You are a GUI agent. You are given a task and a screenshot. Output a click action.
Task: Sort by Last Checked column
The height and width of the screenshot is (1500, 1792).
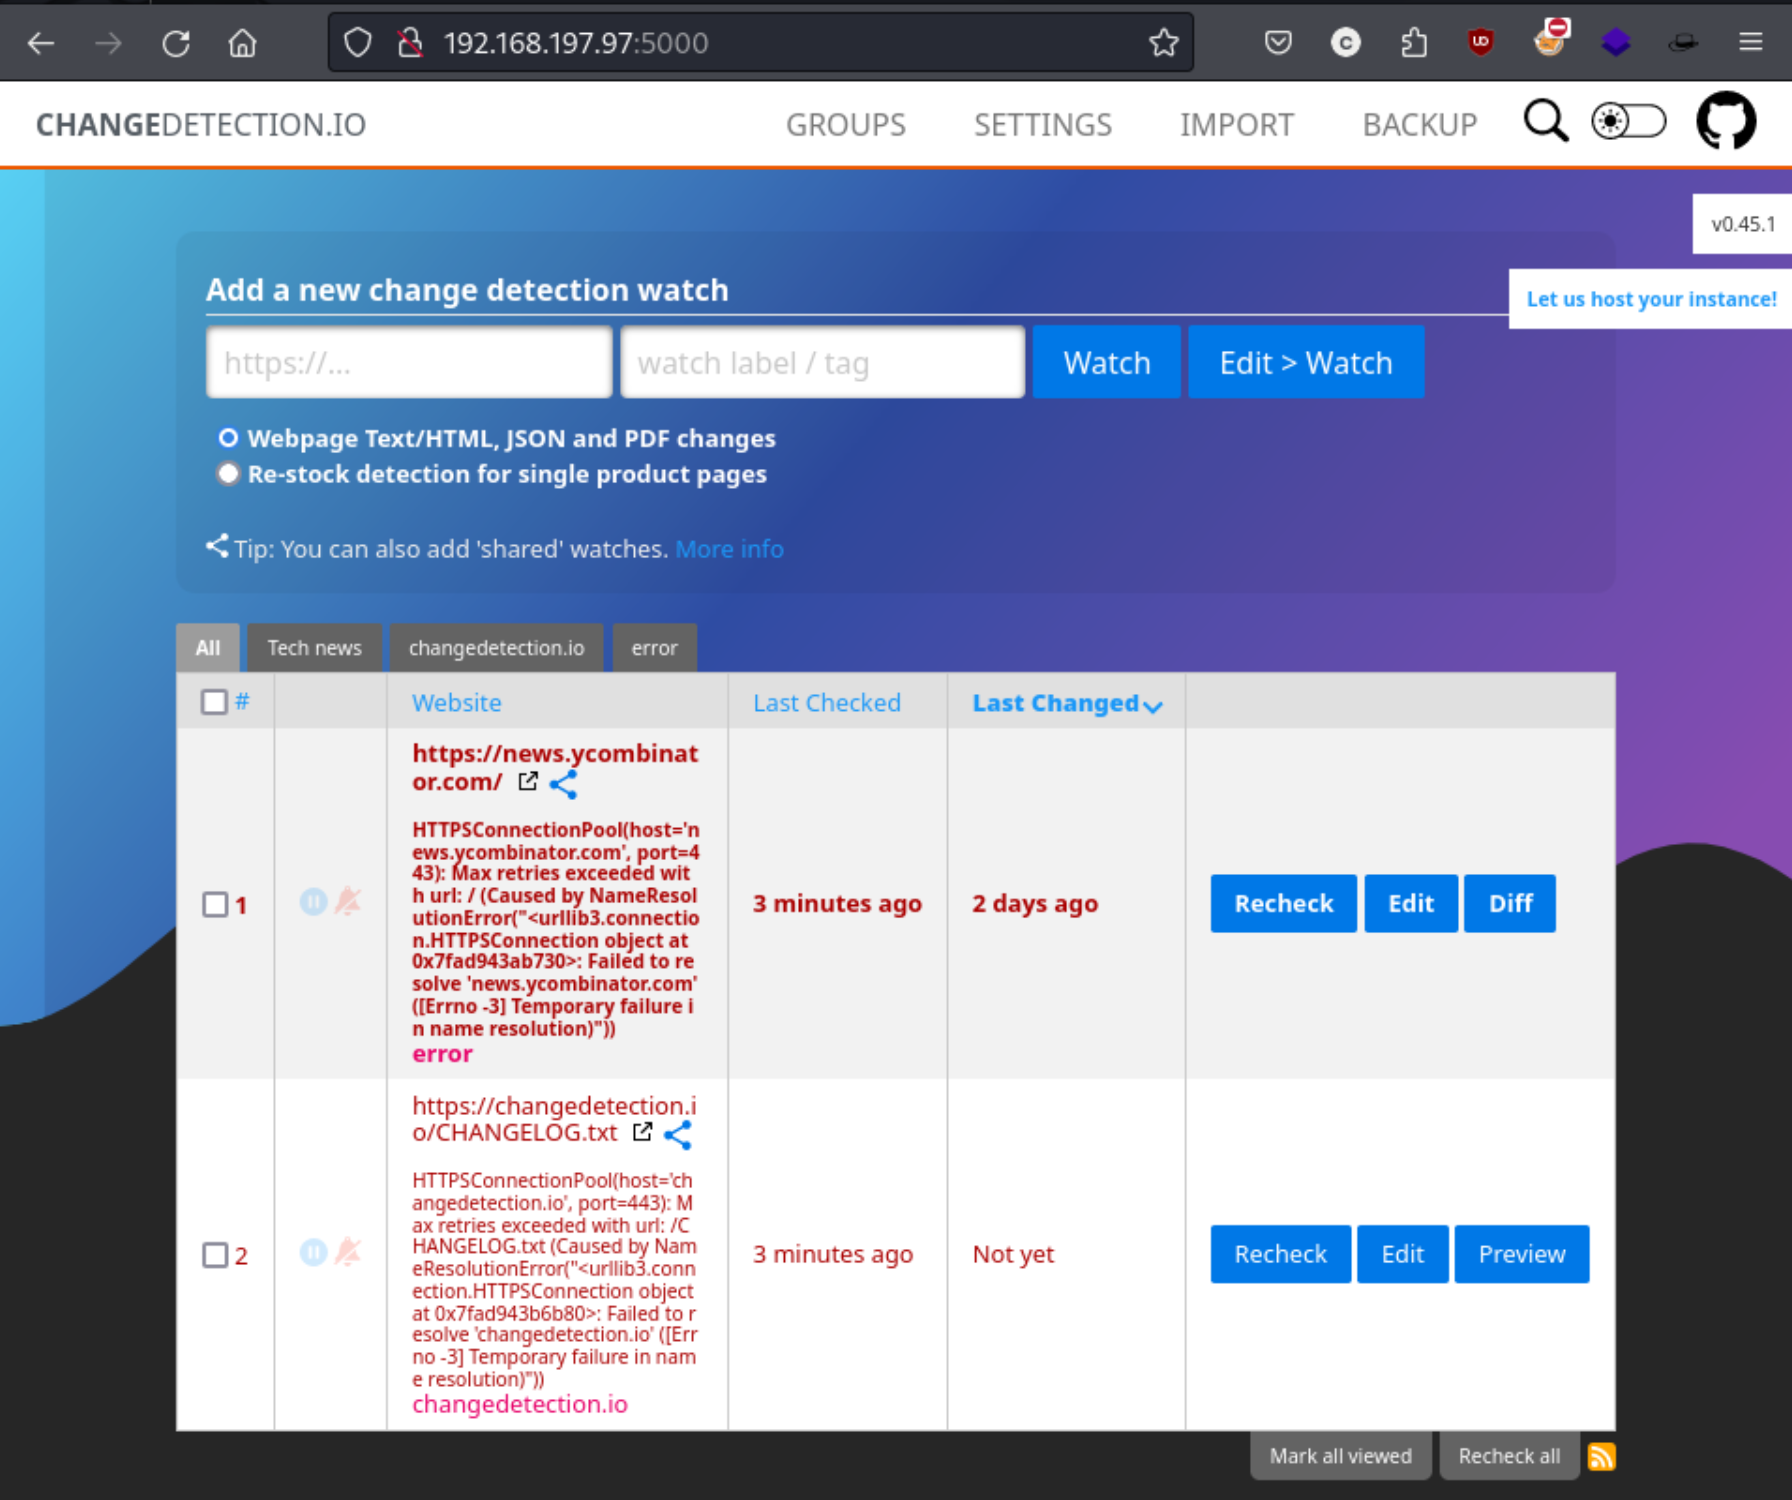(x=827, y=703)
